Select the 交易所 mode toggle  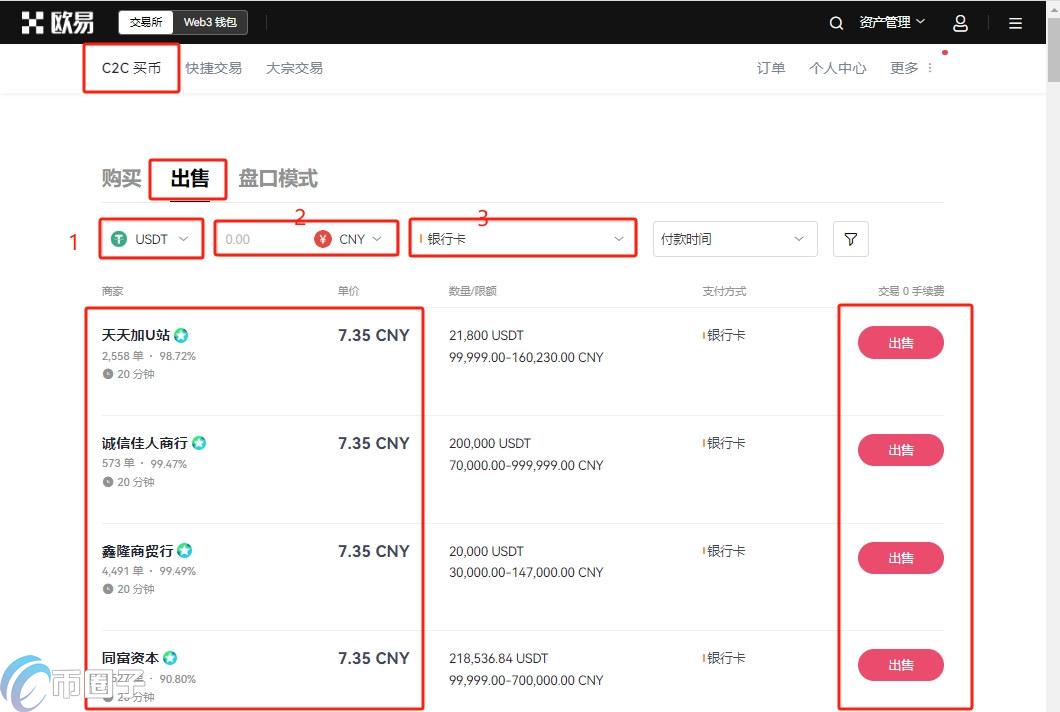pyautogui.click(x=146, y=21)
